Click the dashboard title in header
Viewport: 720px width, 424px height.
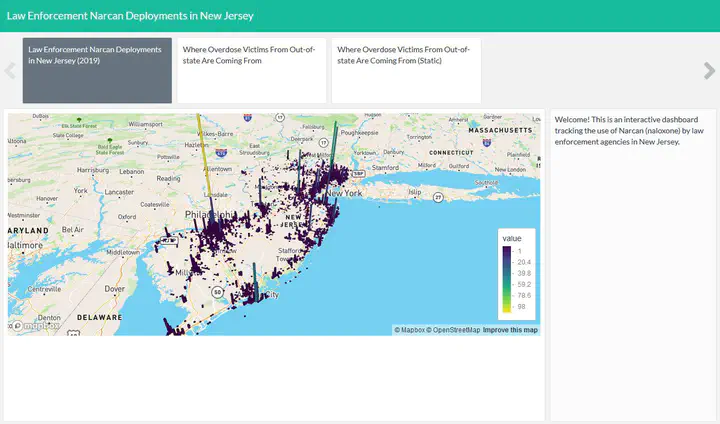(x=130, y=16)
